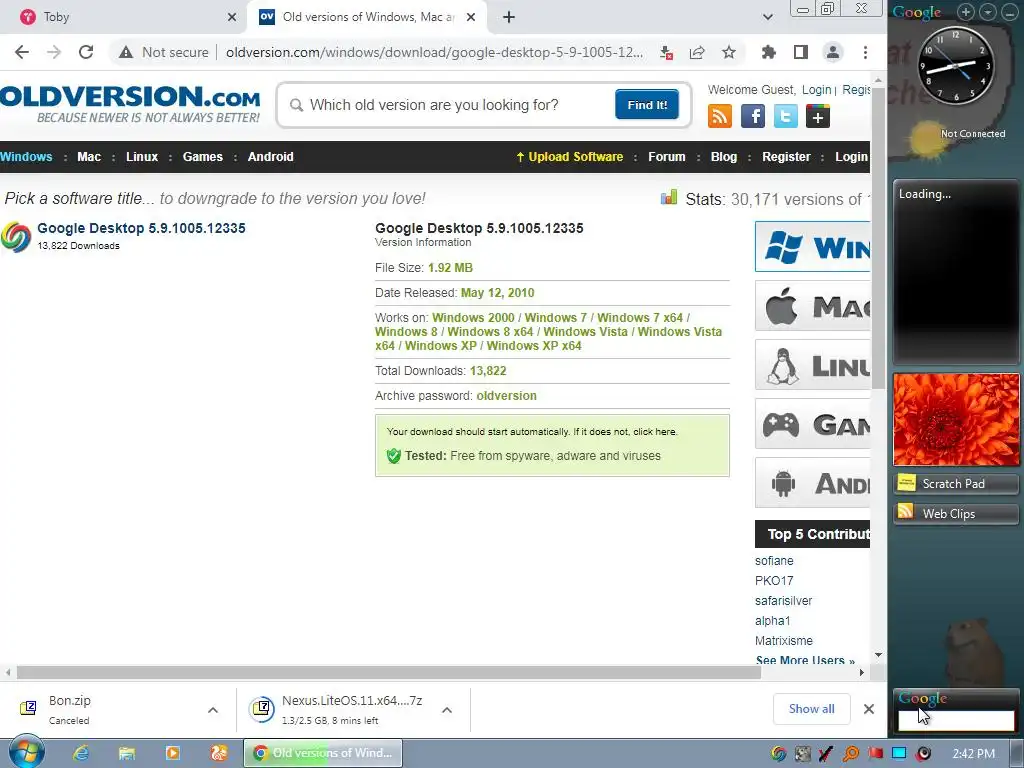
Task: Open the Scratch Pad gadget
Action: pyautogui.click(x=955, y=484)
